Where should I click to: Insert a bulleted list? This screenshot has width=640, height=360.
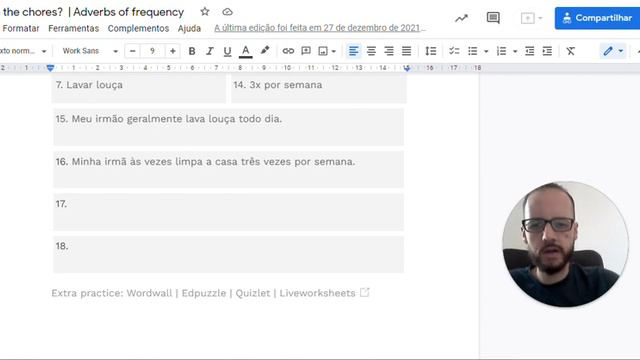[473, 51]
